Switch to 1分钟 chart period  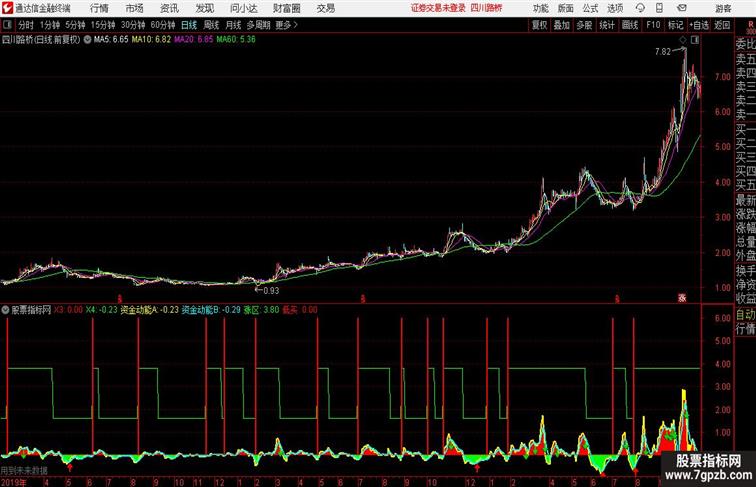50,25
